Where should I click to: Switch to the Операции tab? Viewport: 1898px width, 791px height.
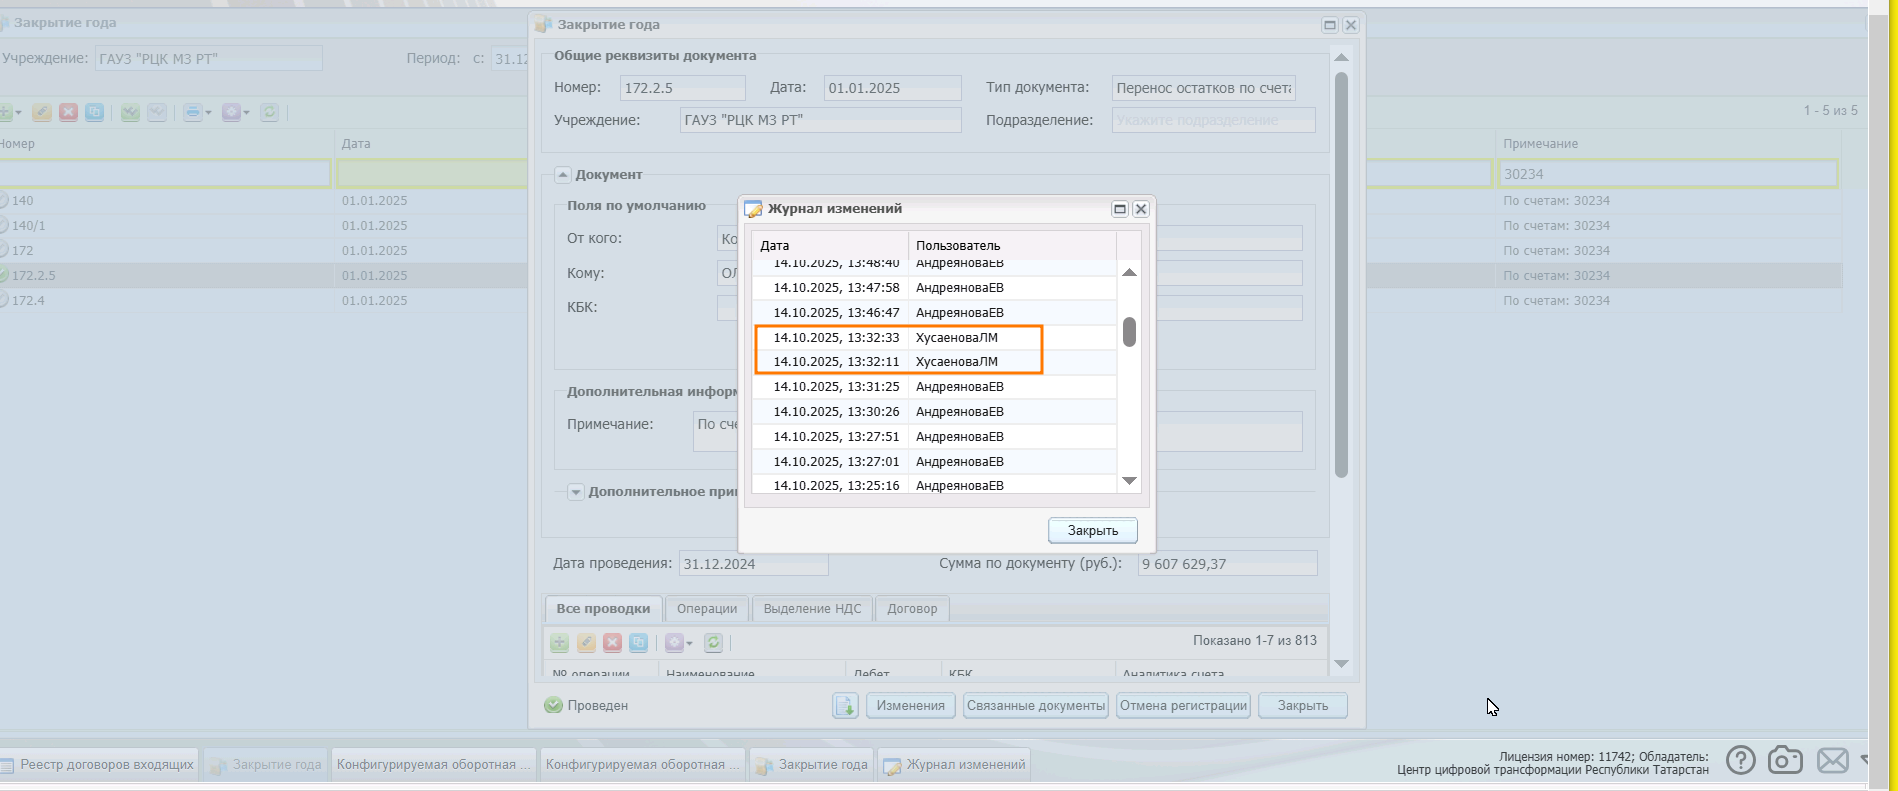point(707,609)
